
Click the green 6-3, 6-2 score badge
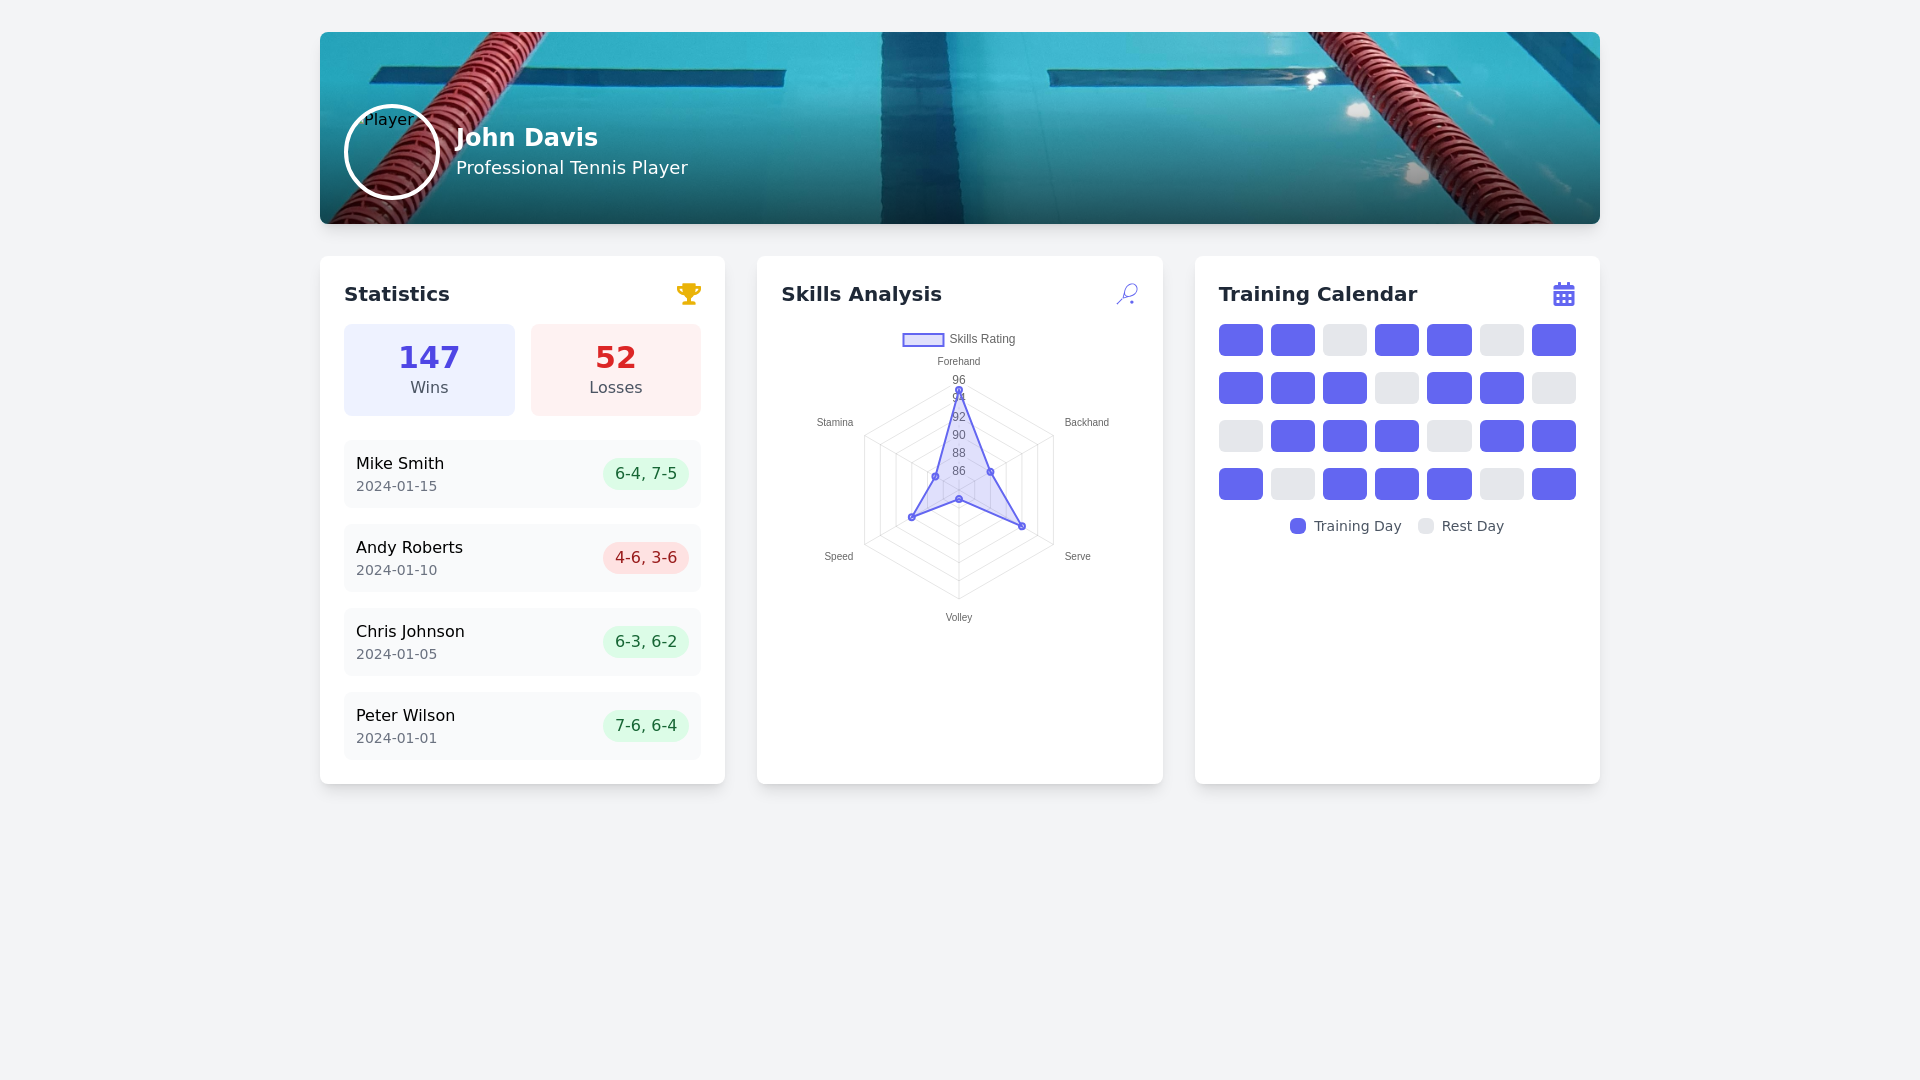pyautogui.click(x=645, y=641)
